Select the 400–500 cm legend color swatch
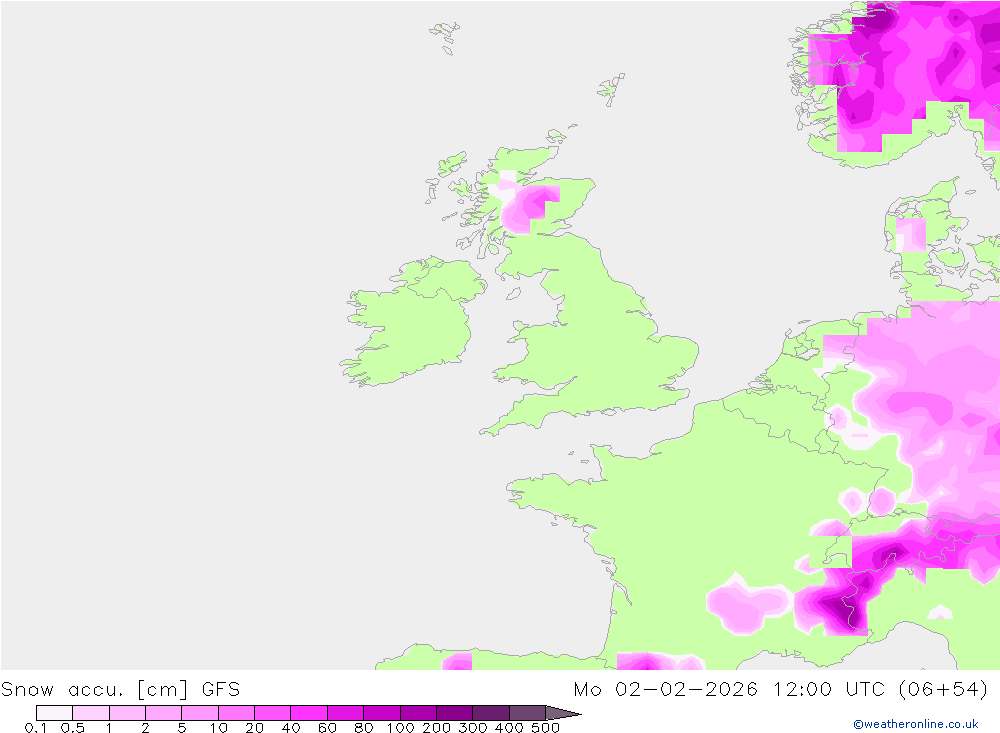The height and width of the screenshot is (733, 1000). click(x=527, y=713)
